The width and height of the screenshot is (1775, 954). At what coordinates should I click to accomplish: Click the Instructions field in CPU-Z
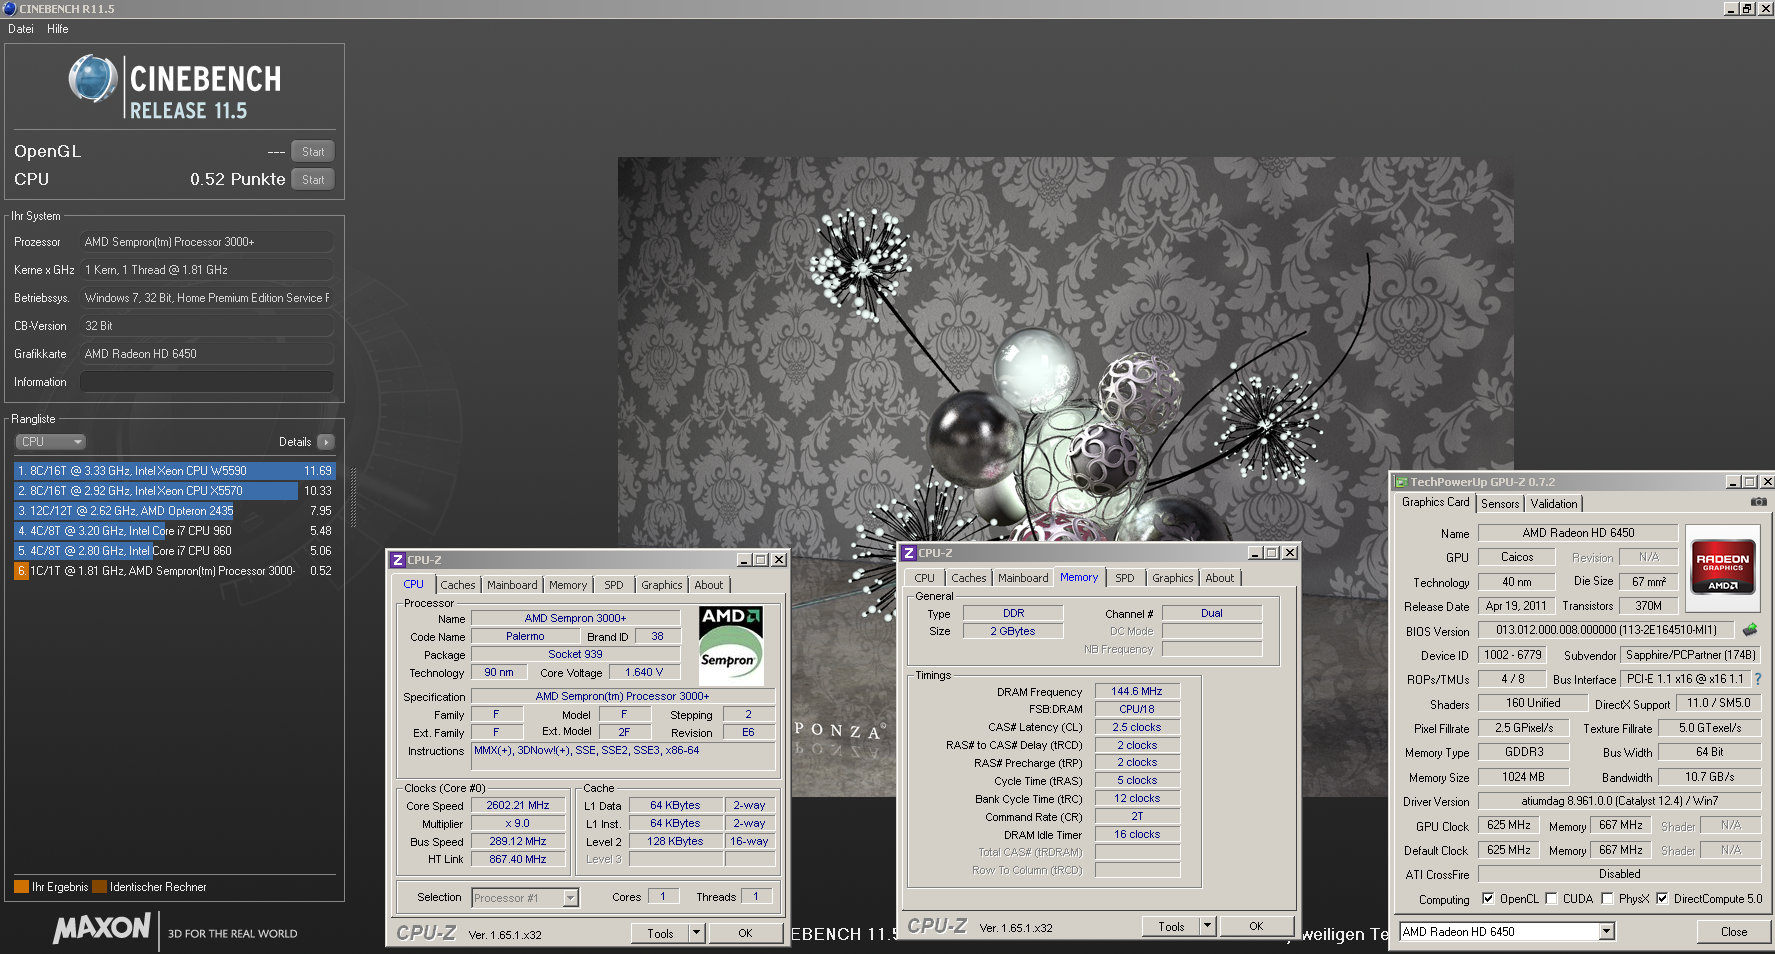623,757
